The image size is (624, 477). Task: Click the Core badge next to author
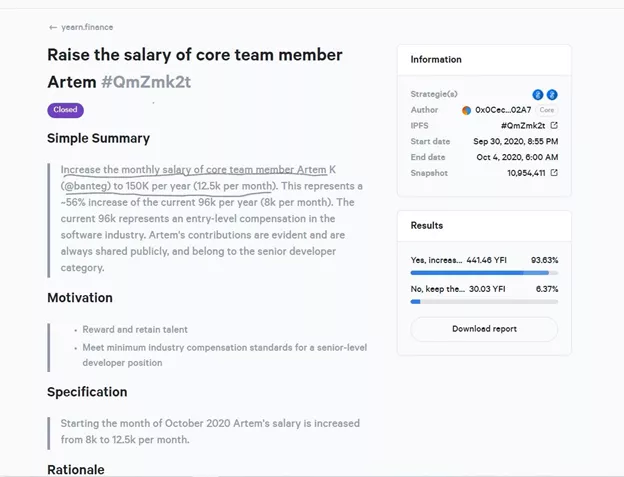[x=548, y=110]
